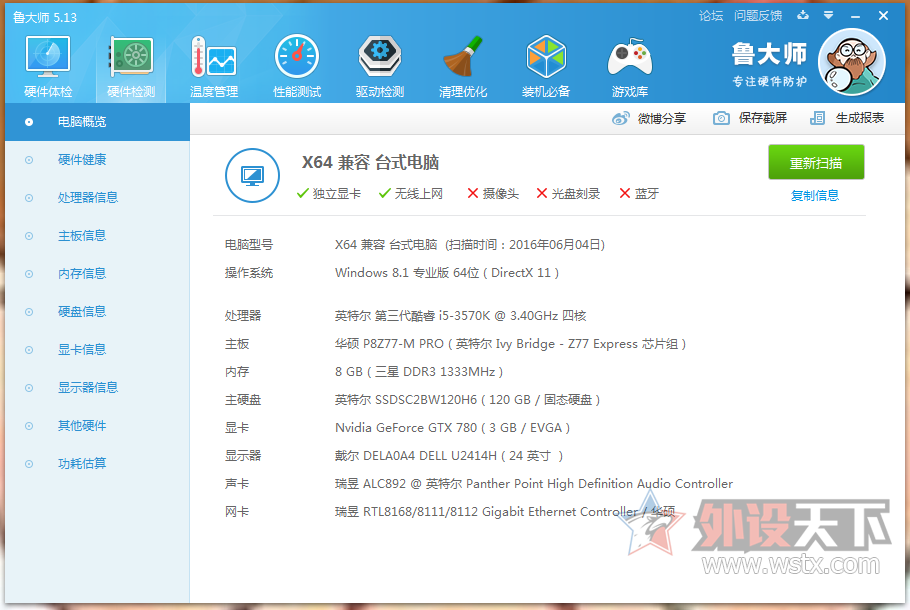
Task: Open the 装机必备 software center
Action: coord(546,64)
